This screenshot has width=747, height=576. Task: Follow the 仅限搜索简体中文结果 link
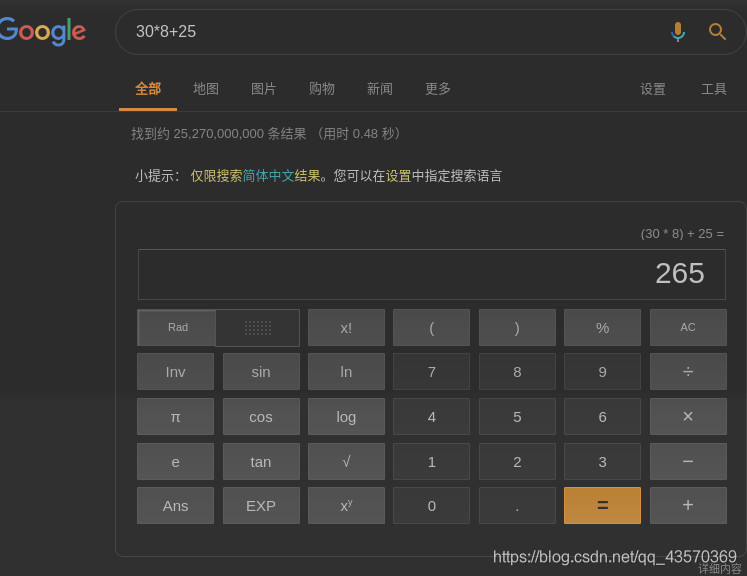tap(255, 176)
